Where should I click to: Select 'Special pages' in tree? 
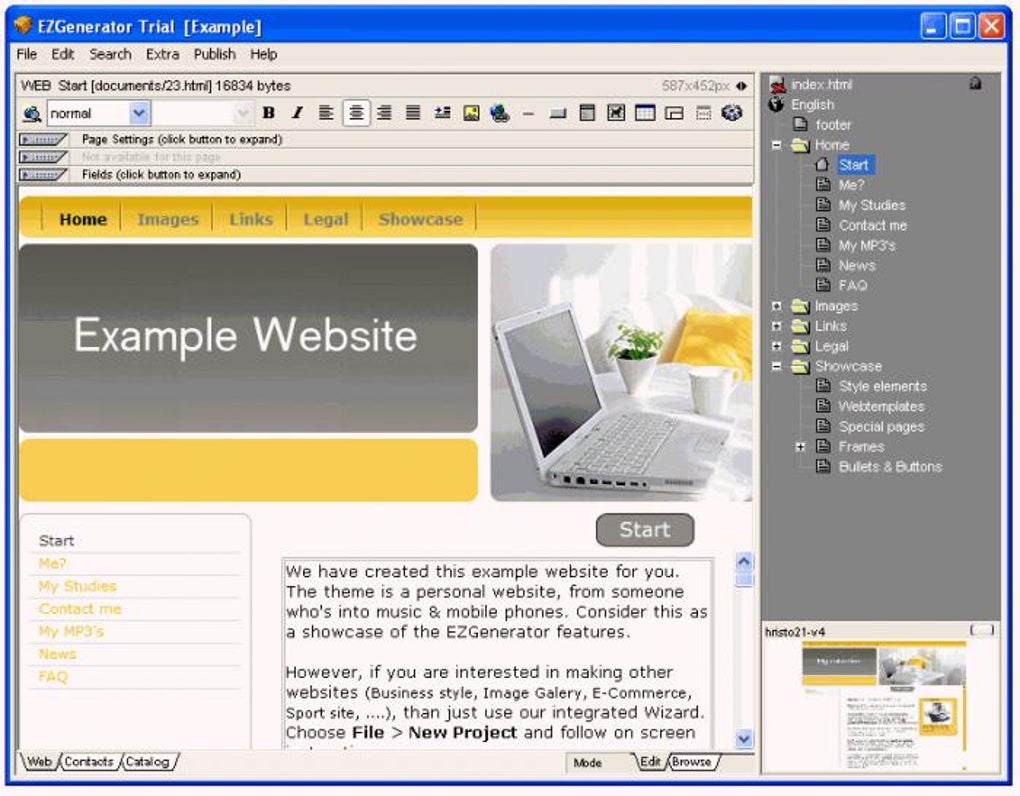tap(881, 427)
